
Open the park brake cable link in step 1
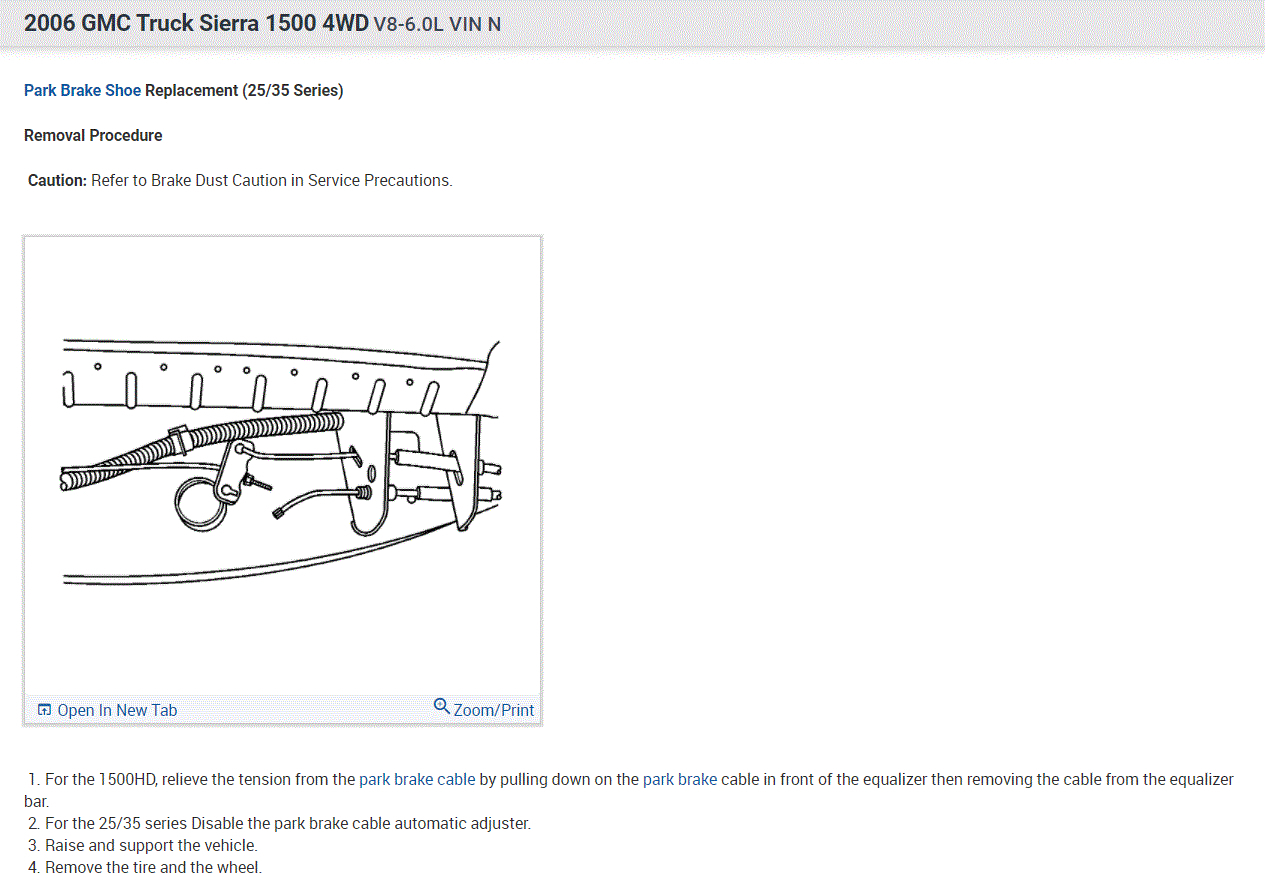click(417, 779)
